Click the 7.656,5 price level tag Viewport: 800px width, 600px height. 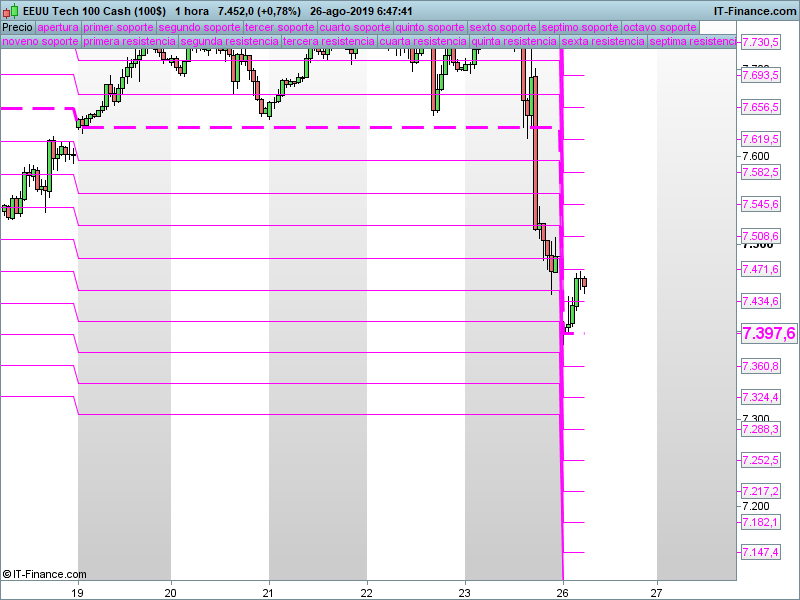[760, 107]
